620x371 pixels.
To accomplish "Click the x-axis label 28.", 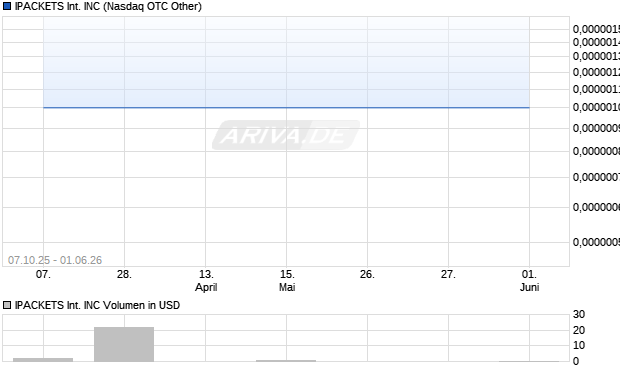I will (124, 274).
